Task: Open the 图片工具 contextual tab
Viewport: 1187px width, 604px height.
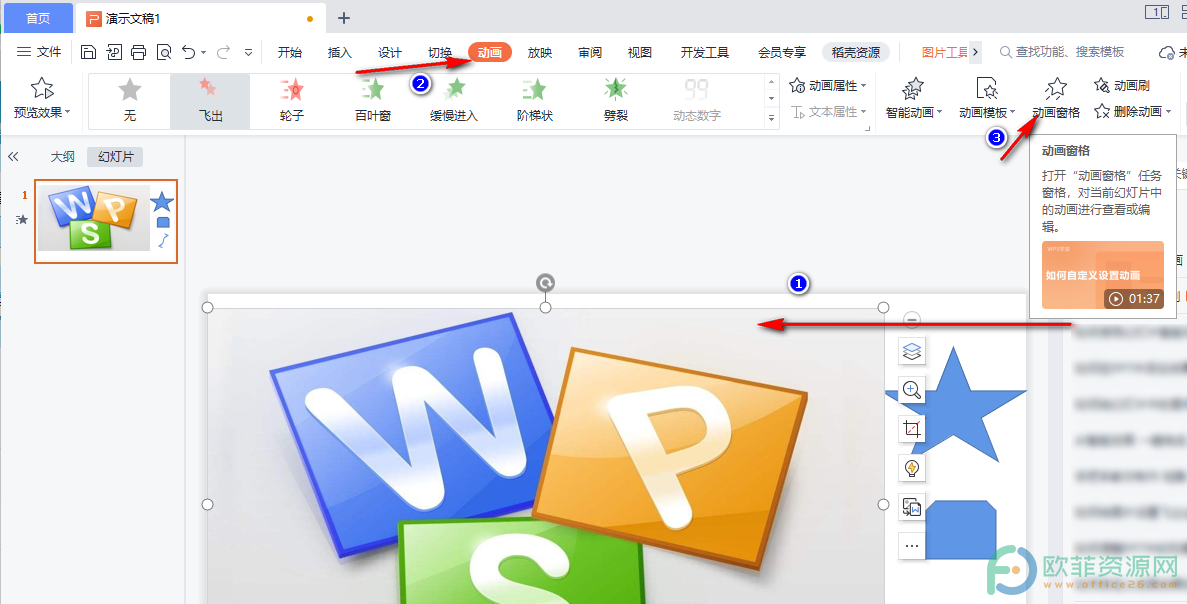Action: point(945,52)
